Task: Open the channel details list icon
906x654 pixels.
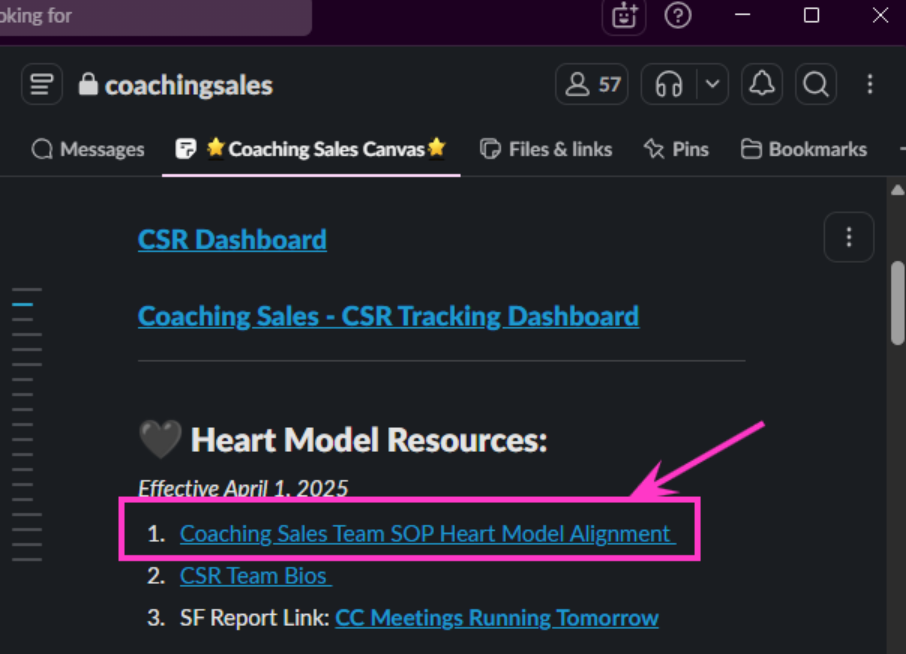Action: tap(42, 84)
